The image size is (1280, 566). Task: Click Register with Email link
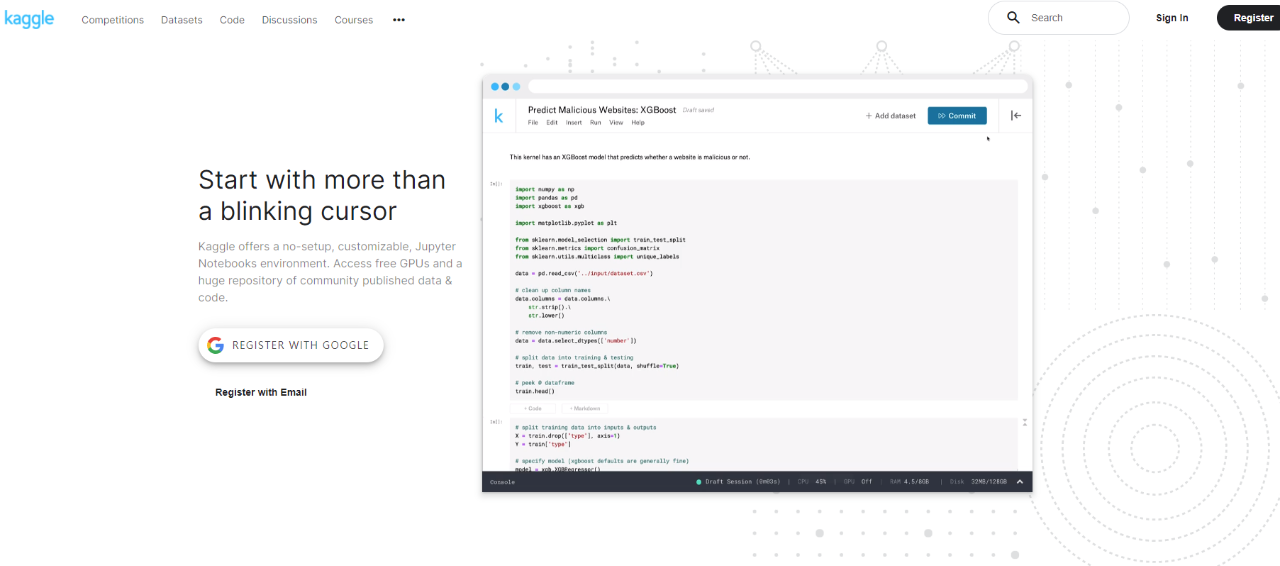(x=261, y=392)
